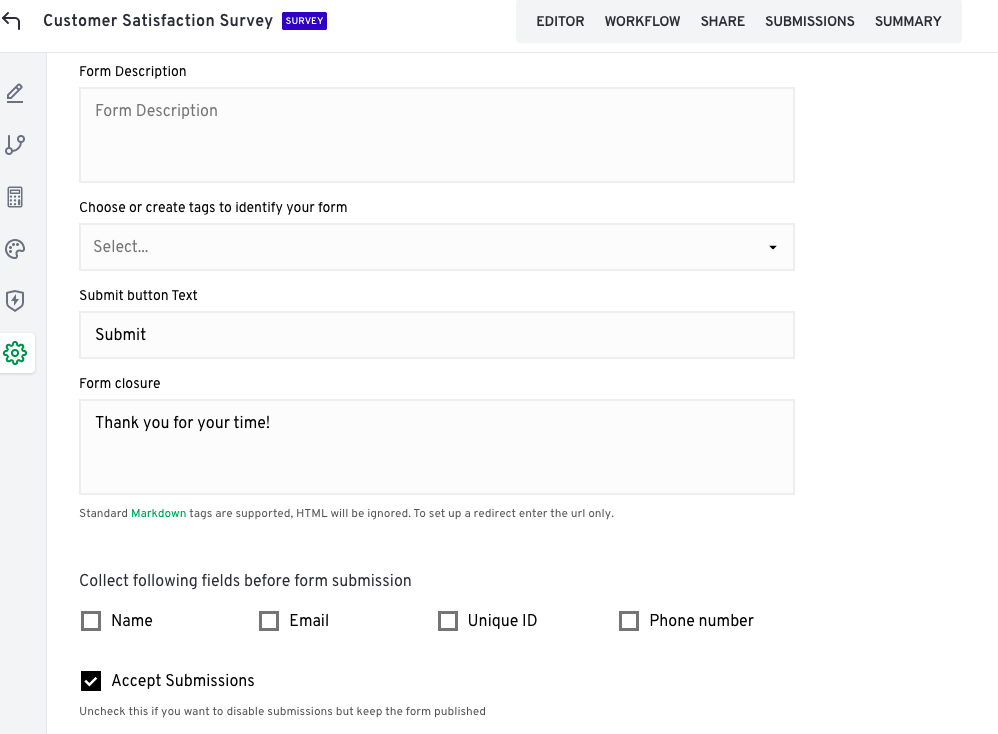This screenshot has width=998, height=734.
Task: Click the back arrow icon
Action: click(x=11, y=21)
